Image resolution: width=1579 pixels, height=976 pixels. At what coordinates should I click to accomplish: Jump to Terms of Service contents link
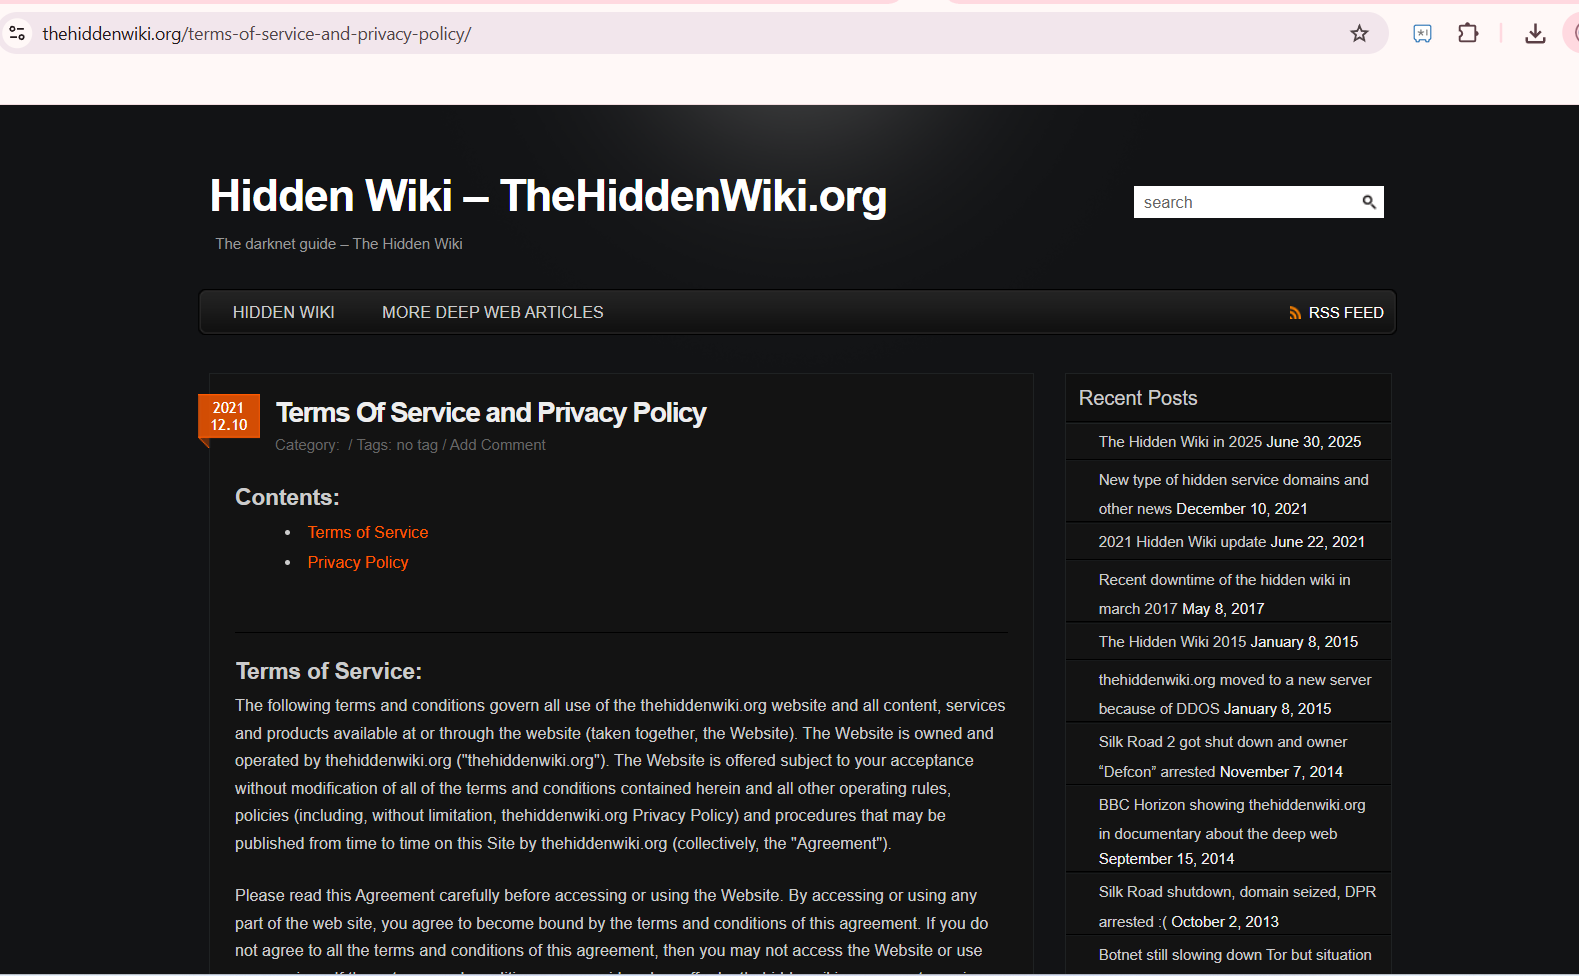coord(368,532)
